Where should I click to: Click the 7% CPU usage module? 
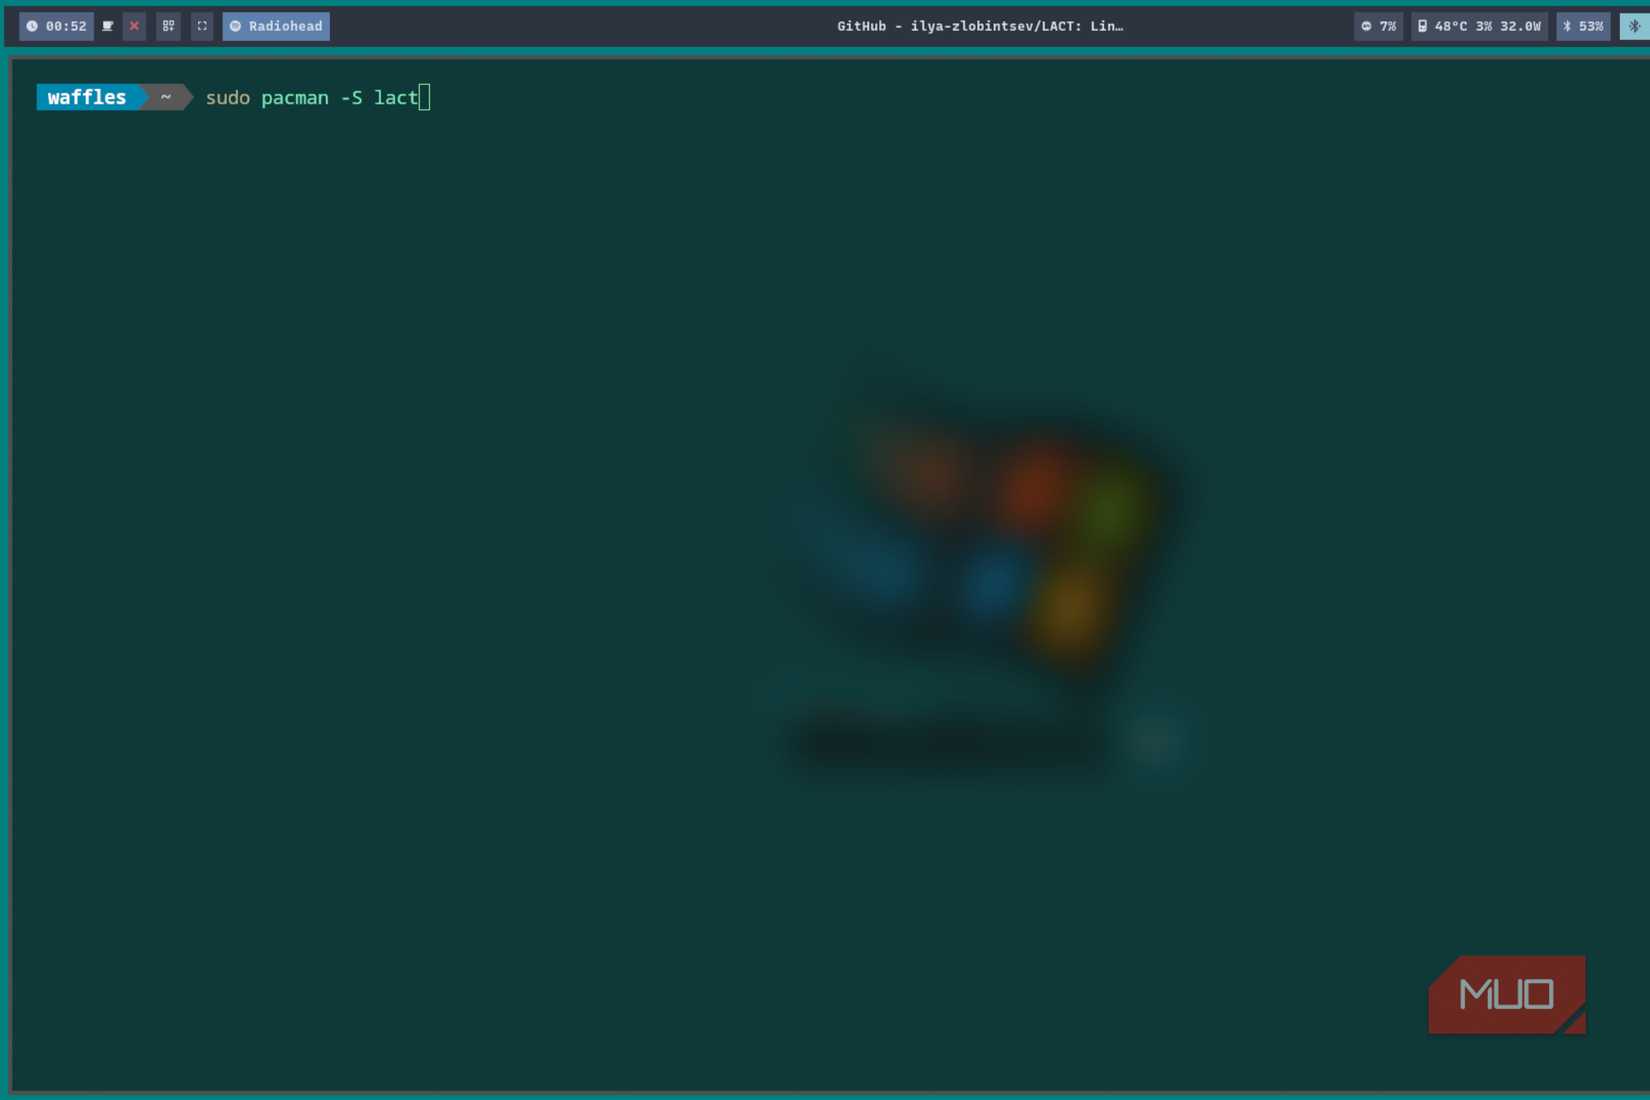(x=1378, y=26)
